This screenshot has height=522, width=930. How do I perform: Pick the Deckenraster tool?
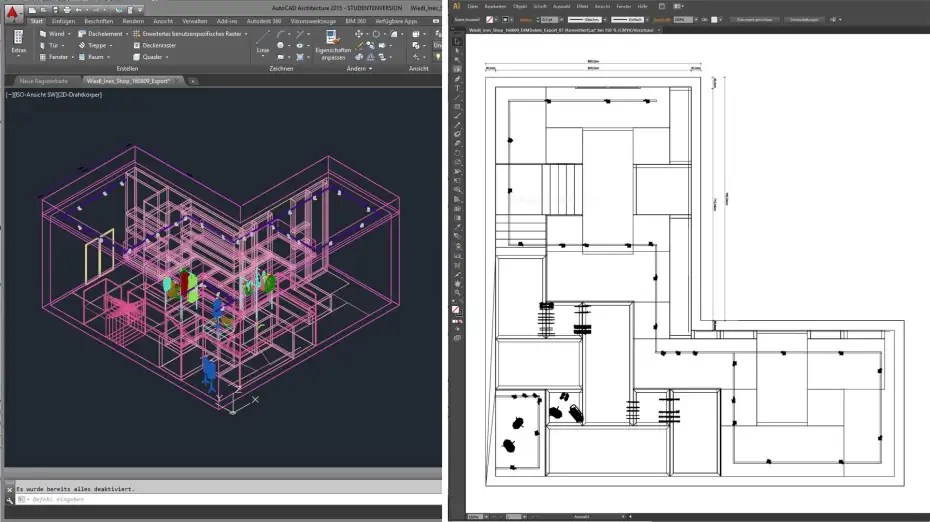coord(157,45)
